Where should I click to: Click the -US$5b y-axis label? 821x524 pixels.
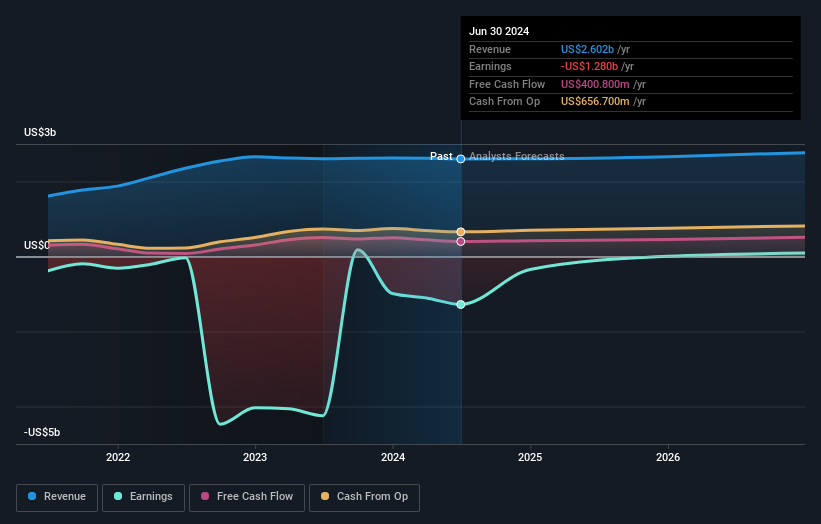coord(42,432)
